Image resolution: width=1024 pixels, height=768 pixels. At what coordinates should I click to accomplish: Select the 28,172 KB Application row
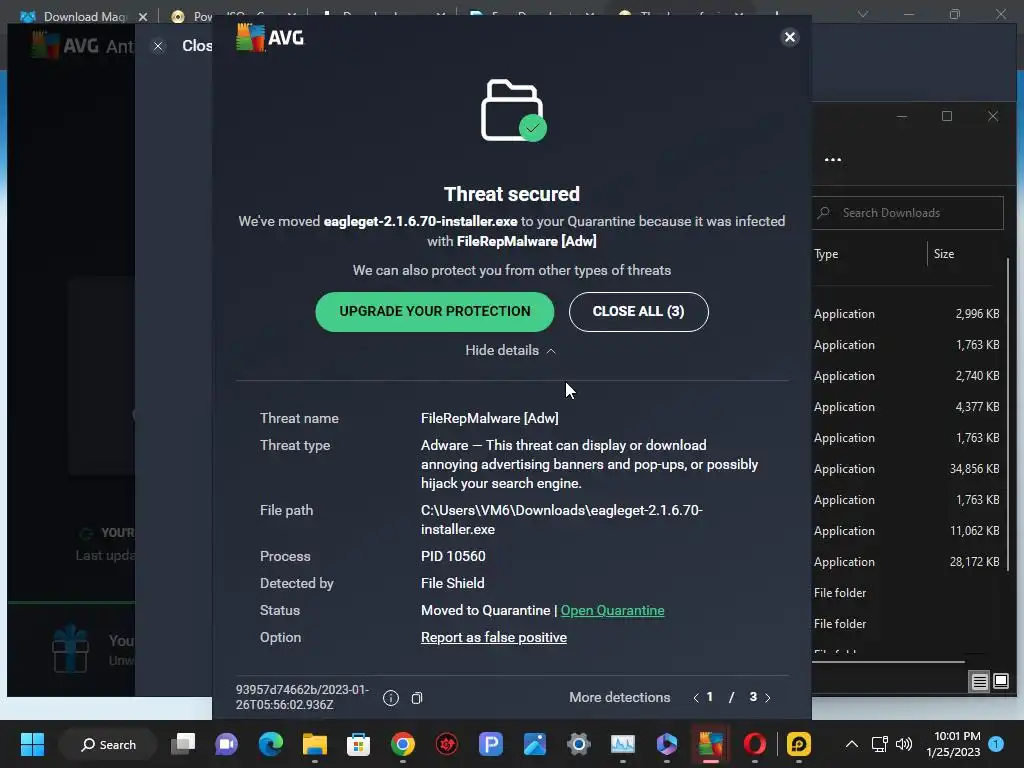point(906,562)
